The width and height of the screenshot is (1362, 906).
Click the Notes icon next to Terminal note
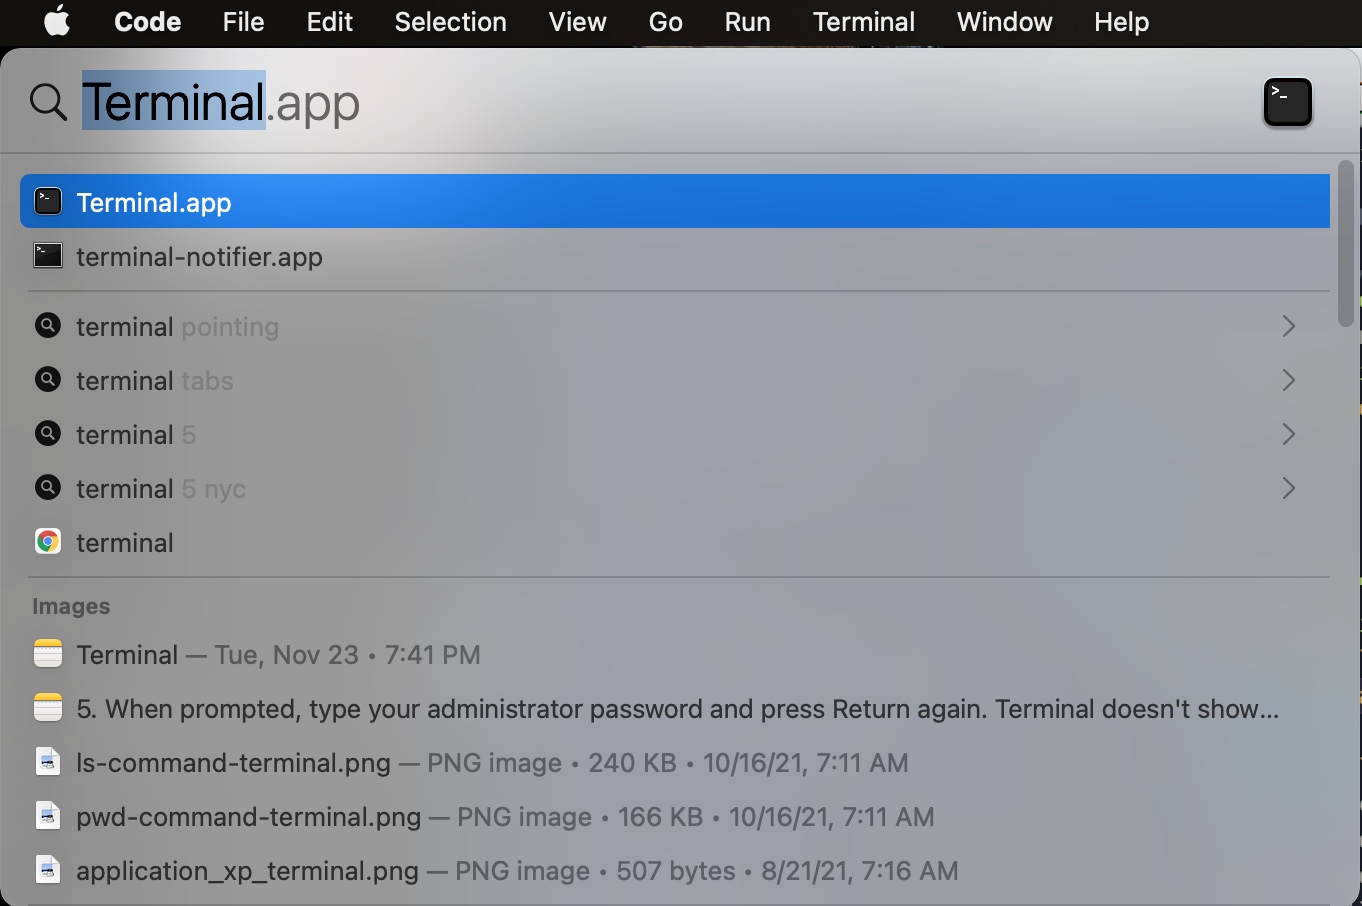(x=47, y=653)
